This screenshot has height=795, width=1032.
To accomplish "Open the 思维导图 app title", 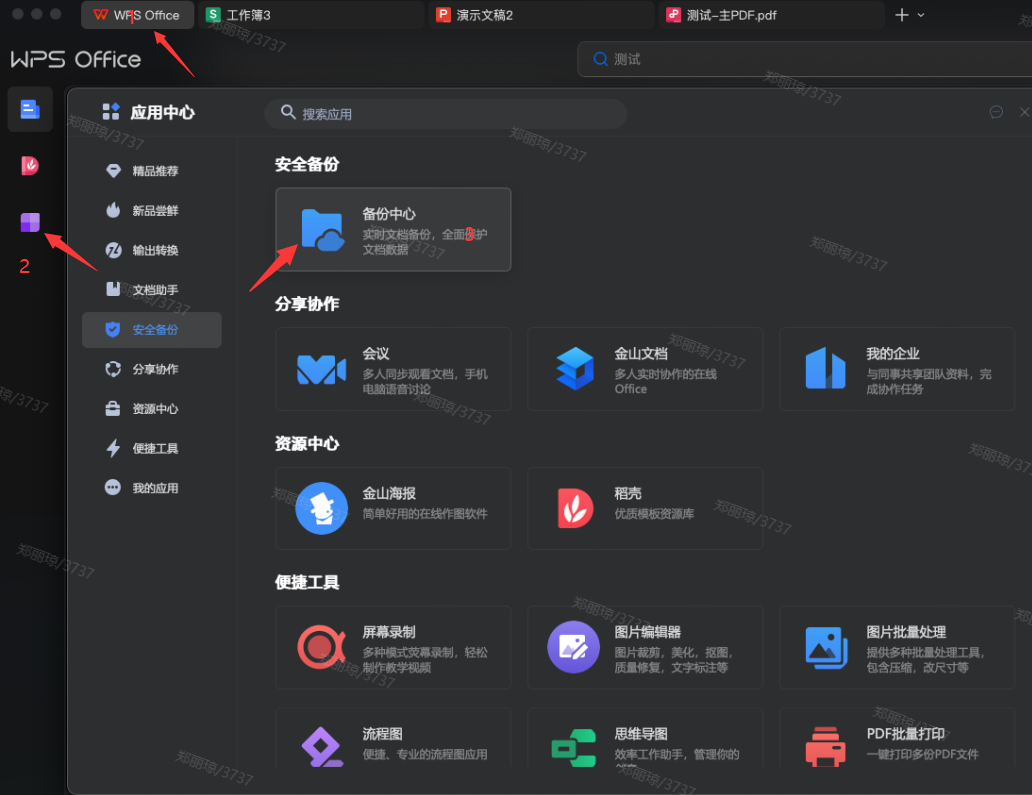I will coord(641,734).
